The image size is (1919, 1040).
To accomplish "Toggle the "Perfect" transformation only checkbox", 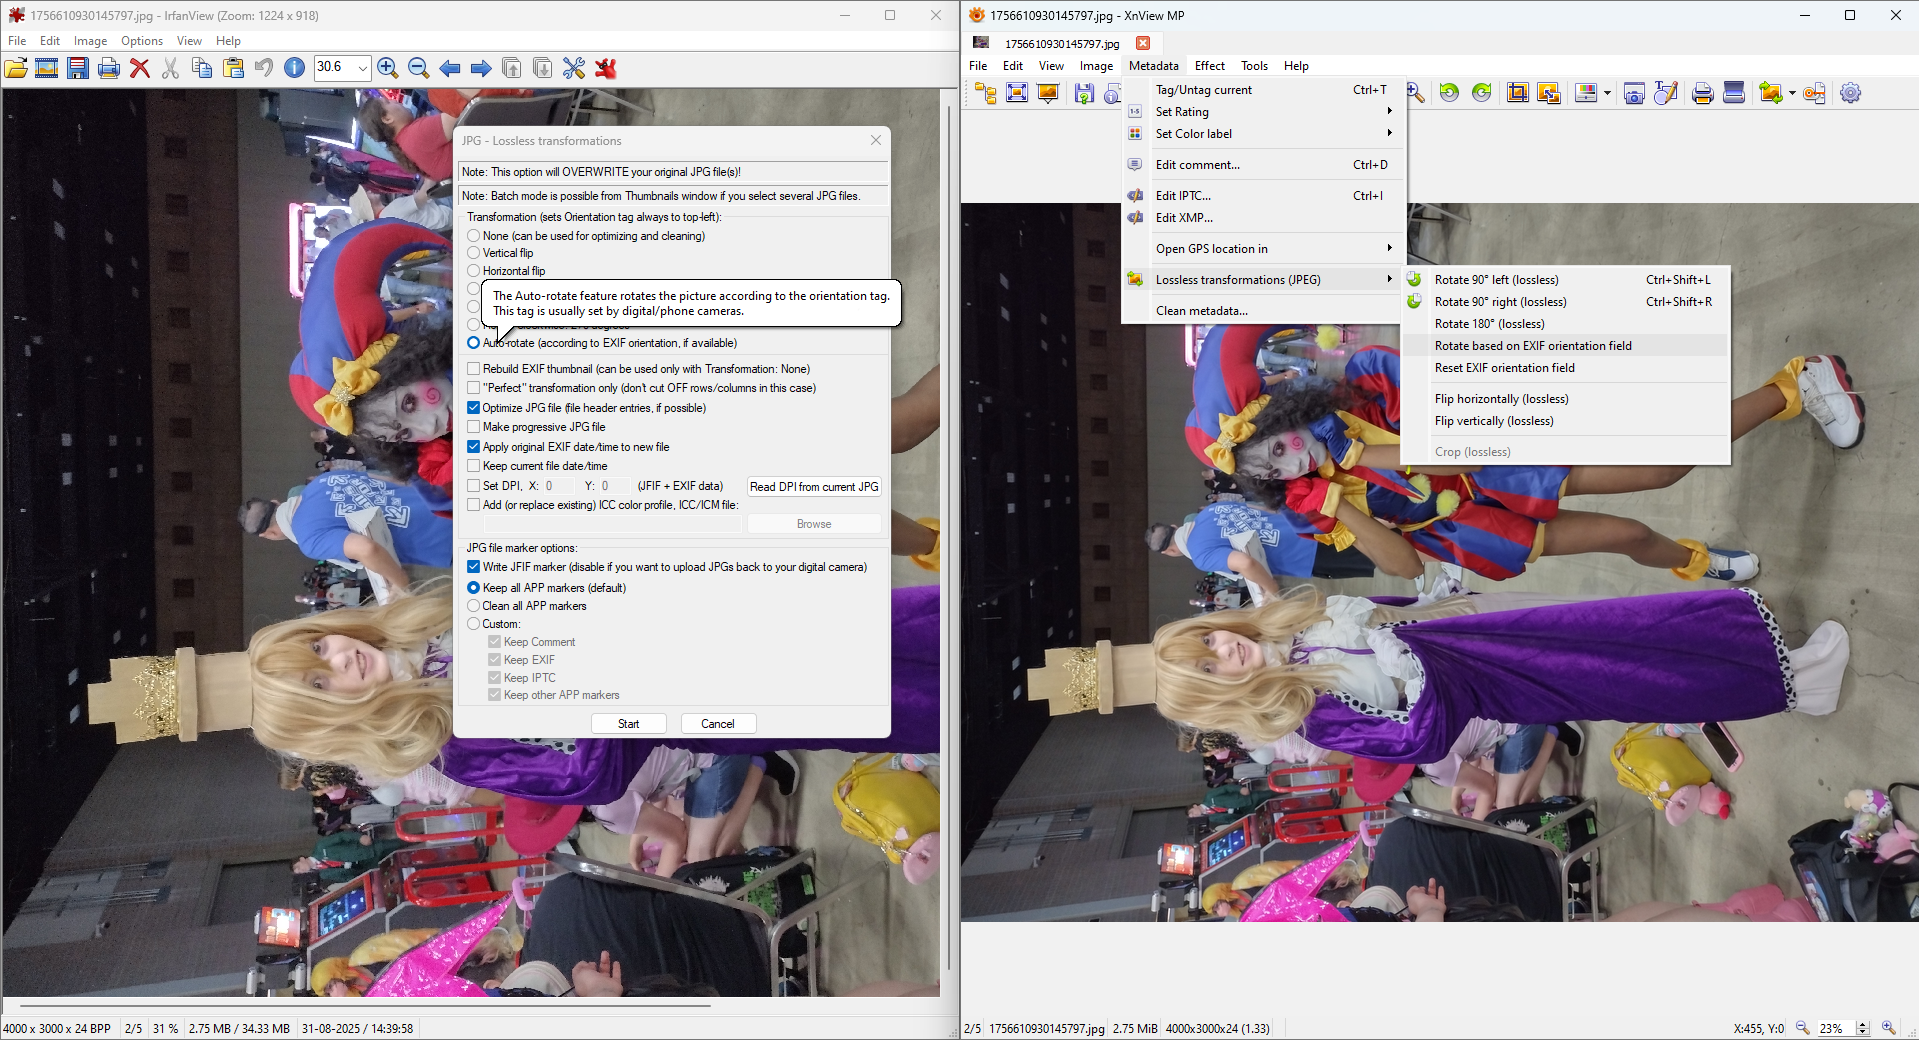I will 474,388.
